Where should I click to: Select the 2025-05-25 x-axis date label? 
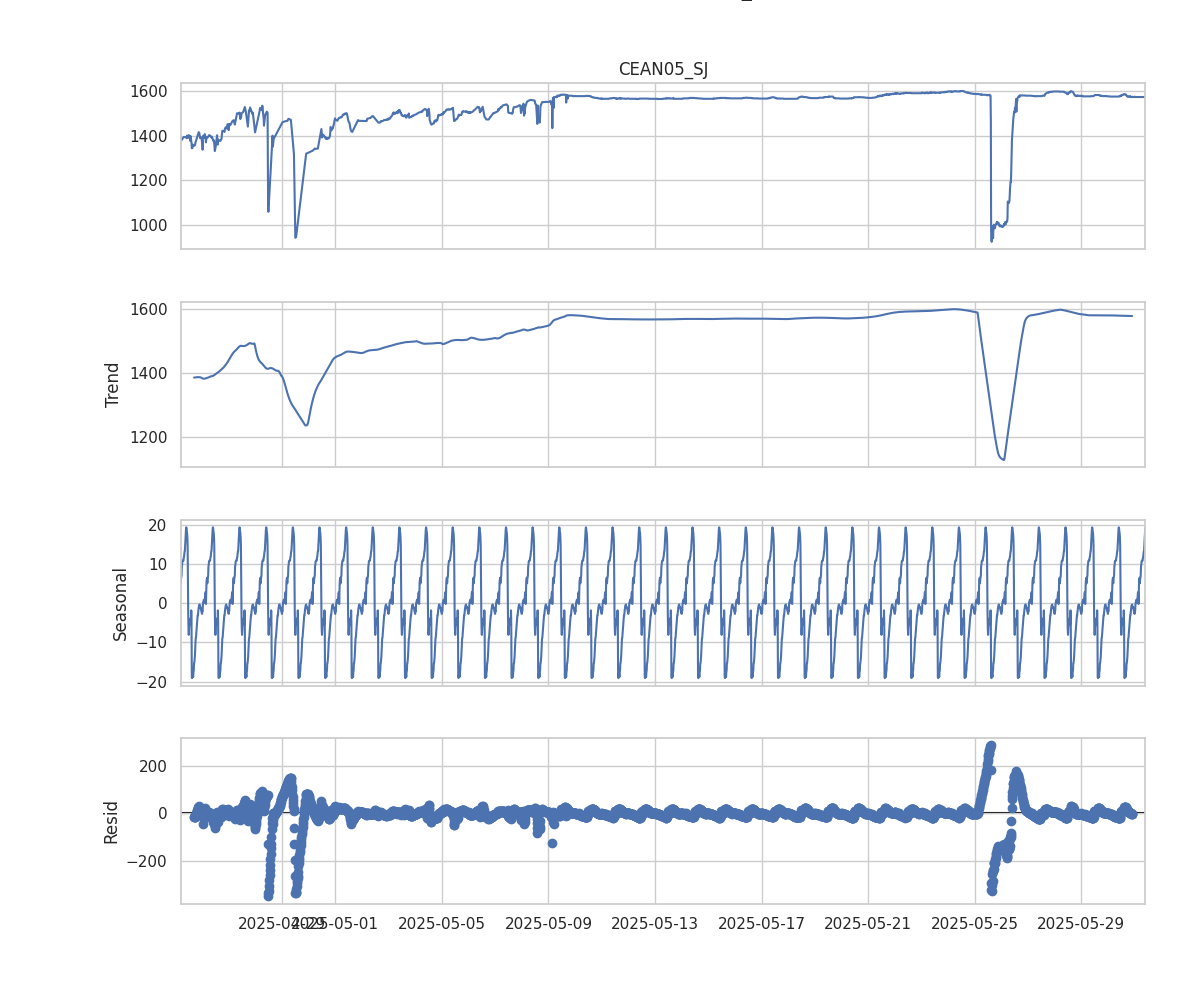tap(975, 923)
